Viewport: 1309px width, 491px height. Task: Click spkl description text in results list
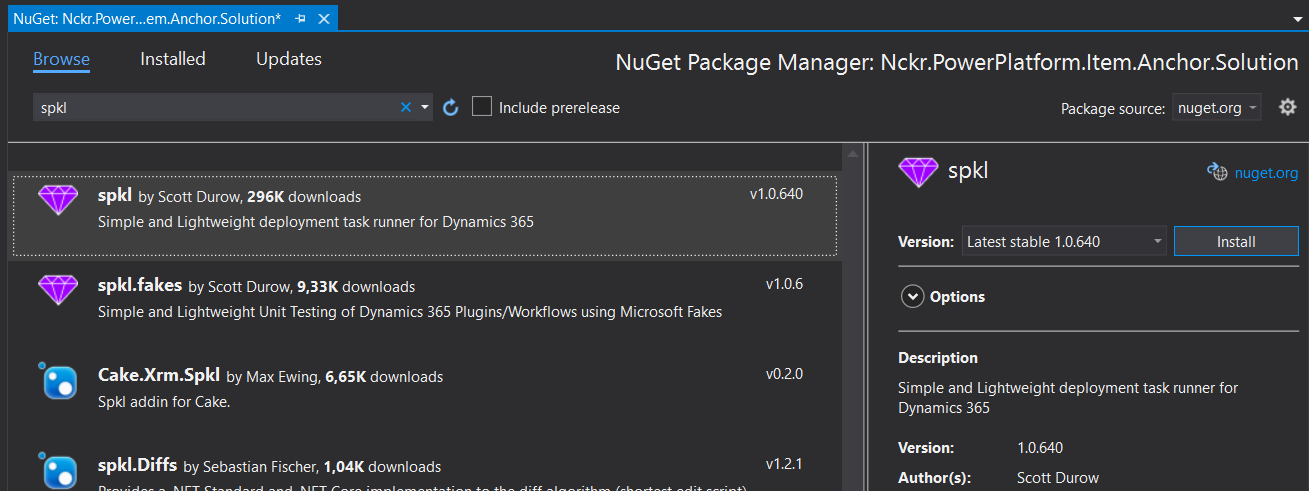316,222
